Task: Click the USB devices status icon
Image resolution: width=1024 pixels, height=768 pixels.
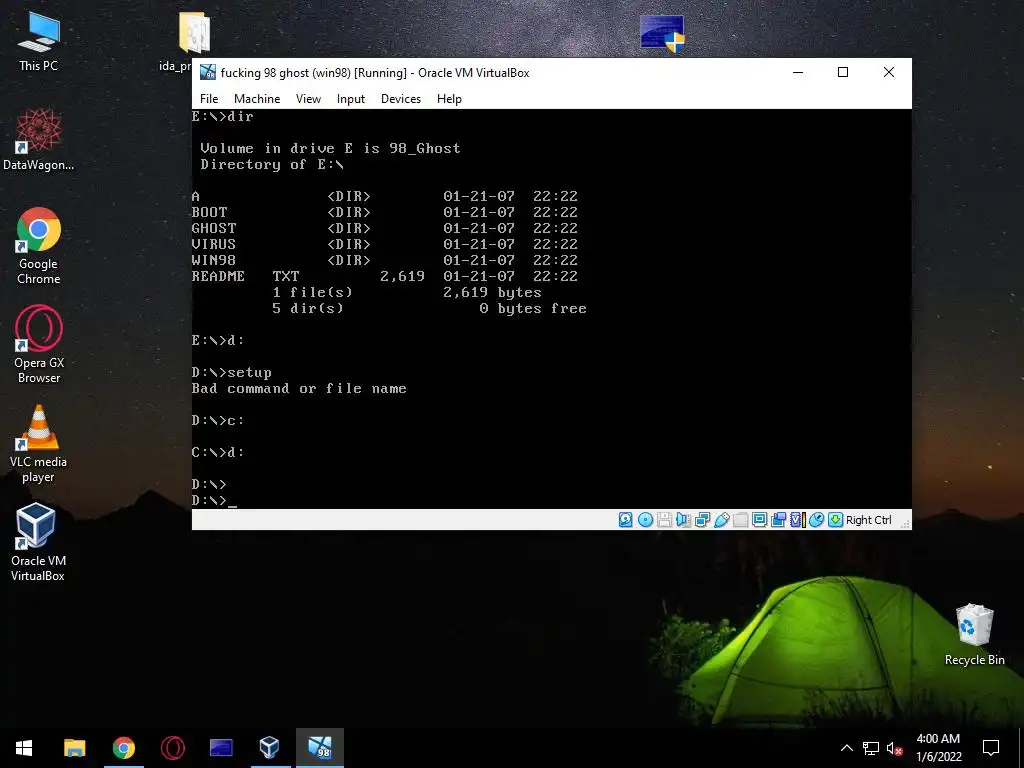Action: tap(722, 520)
